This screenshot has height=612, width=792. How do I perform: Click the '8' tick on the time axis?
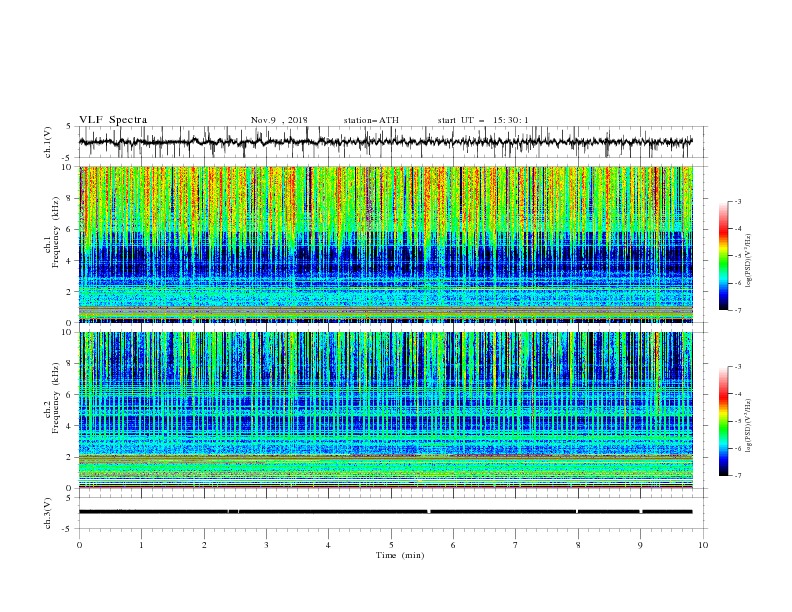[578, 545]
